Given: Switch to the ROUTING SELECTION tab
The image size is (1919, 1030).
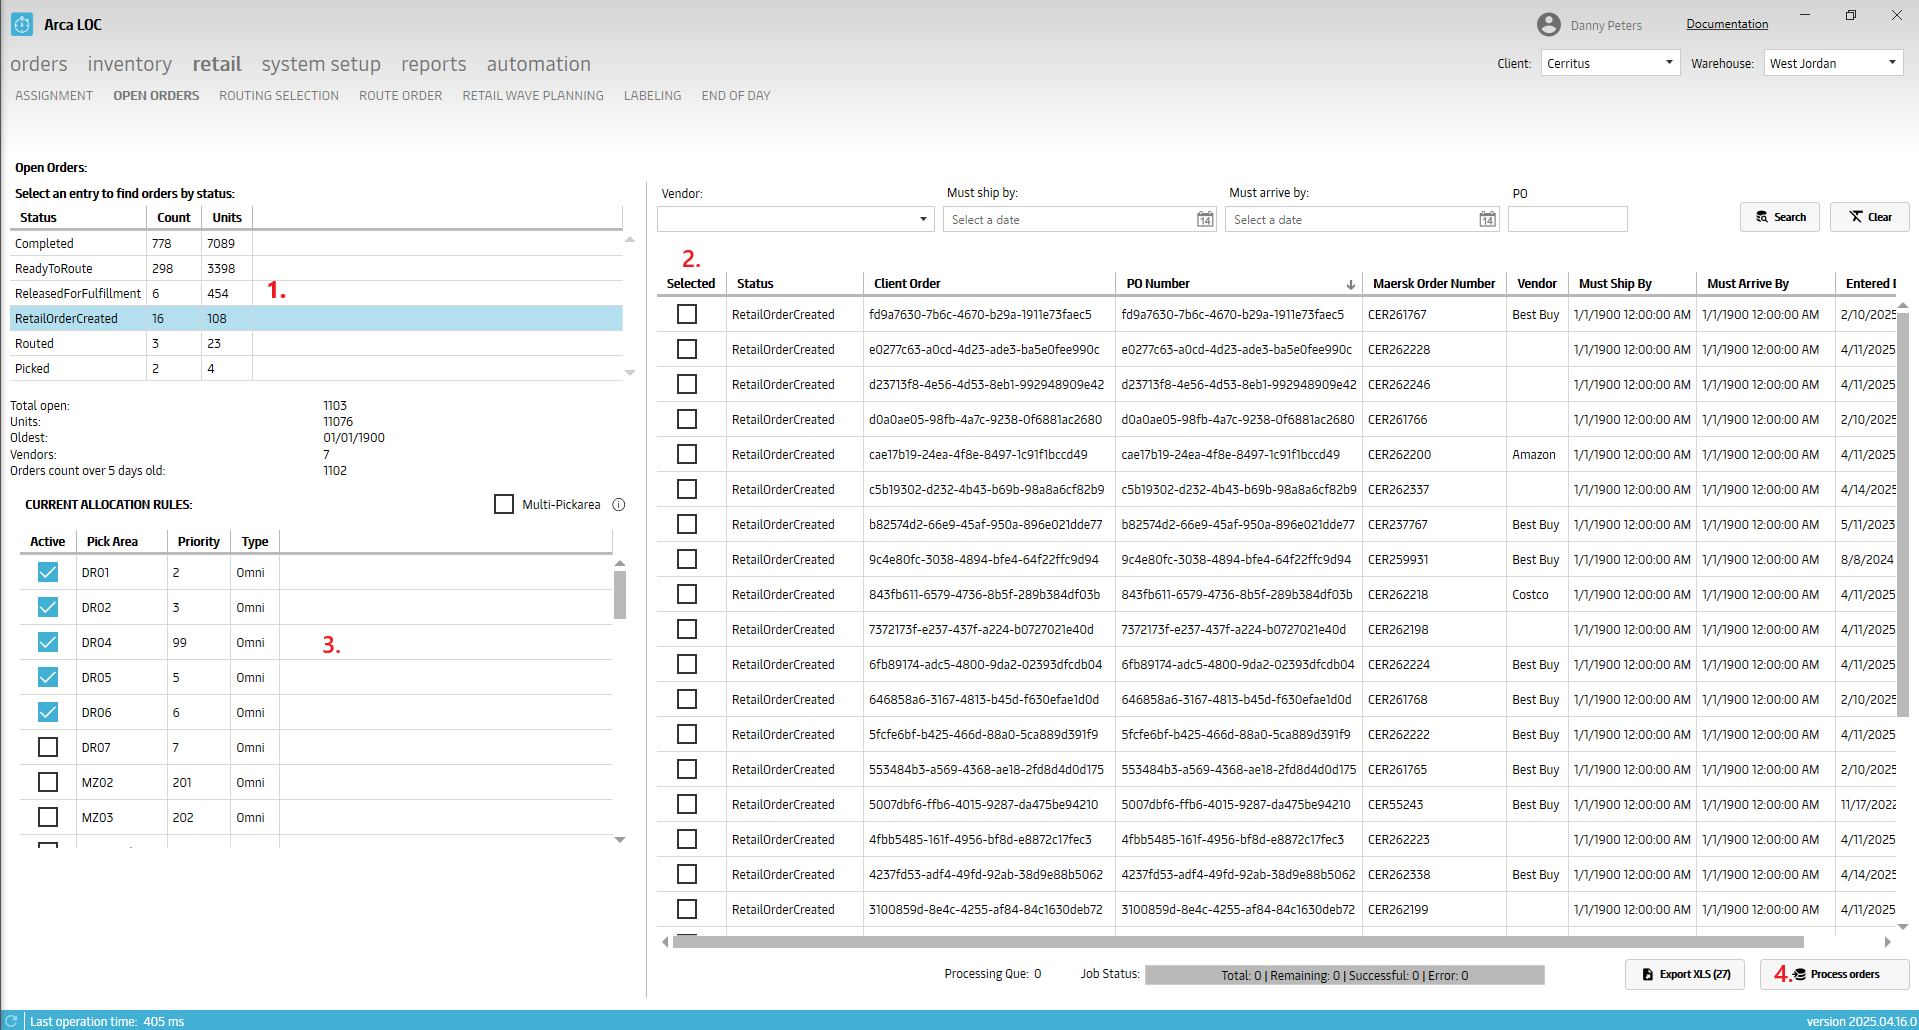Looking at the screenshot, I should point(279,96).
